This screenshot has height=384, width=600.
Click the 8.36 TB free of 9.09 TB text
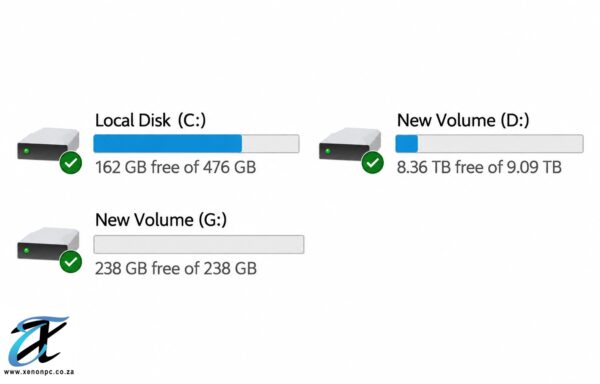479,168
